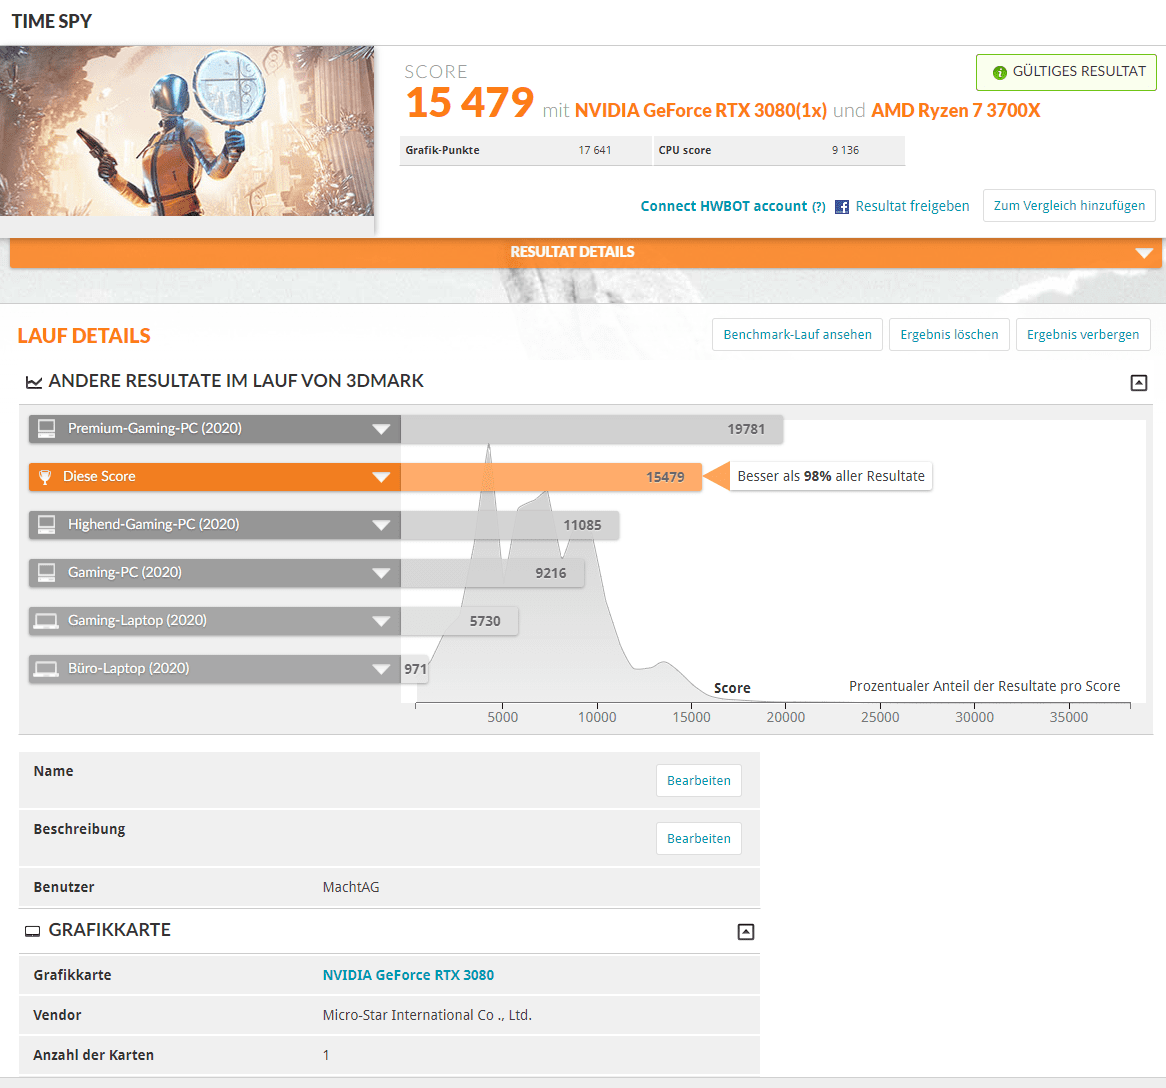Click Benchmark-Lauf ansehen button
Image resolution: width=1166 pixels, height=1088 pixels.
797,335
